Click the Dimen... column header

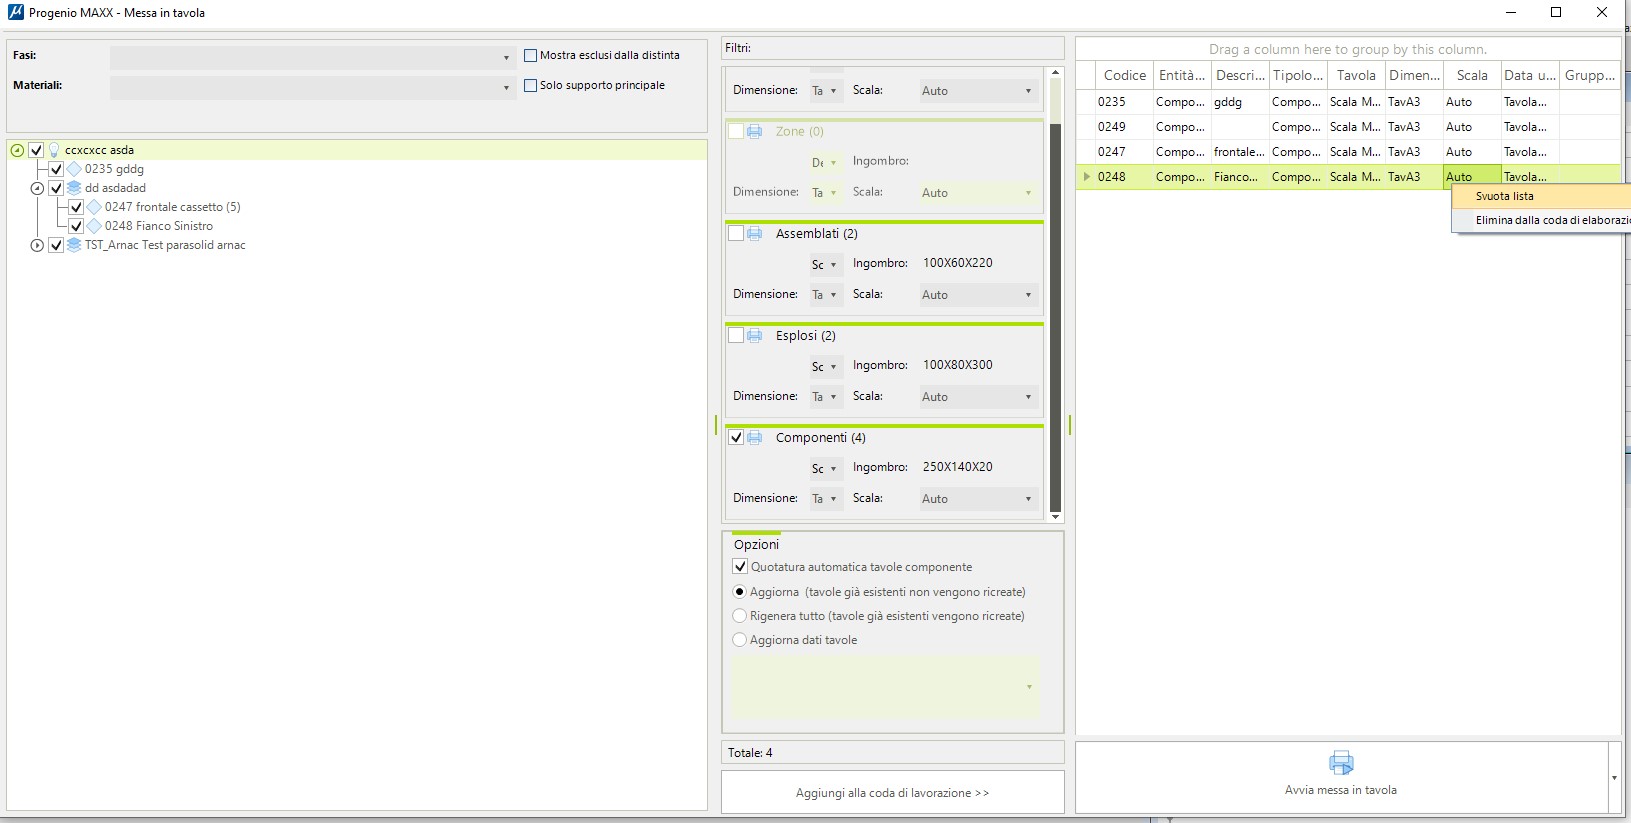(1414, 75)
